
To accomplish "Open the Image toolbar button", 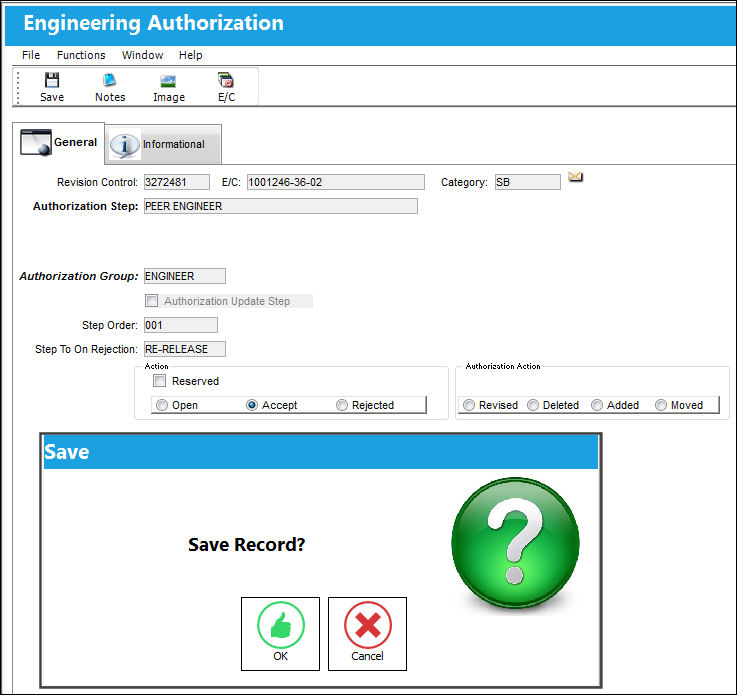I will [169, 87].
